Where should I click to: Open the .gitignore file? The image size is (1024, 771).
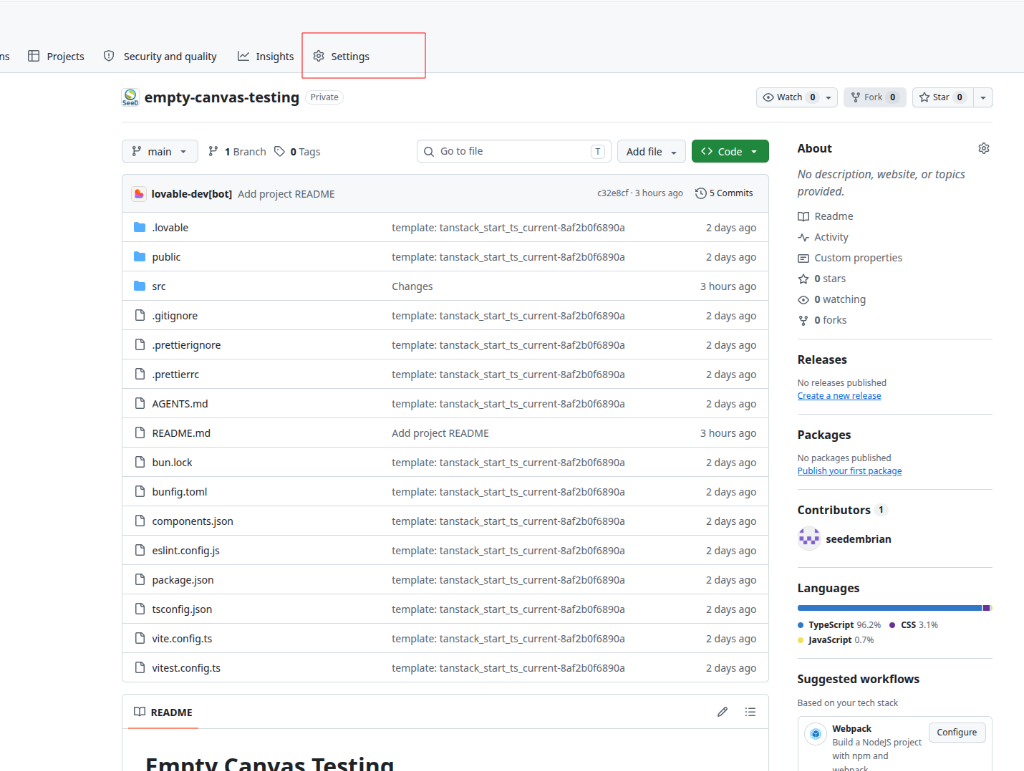coord(174,315)
